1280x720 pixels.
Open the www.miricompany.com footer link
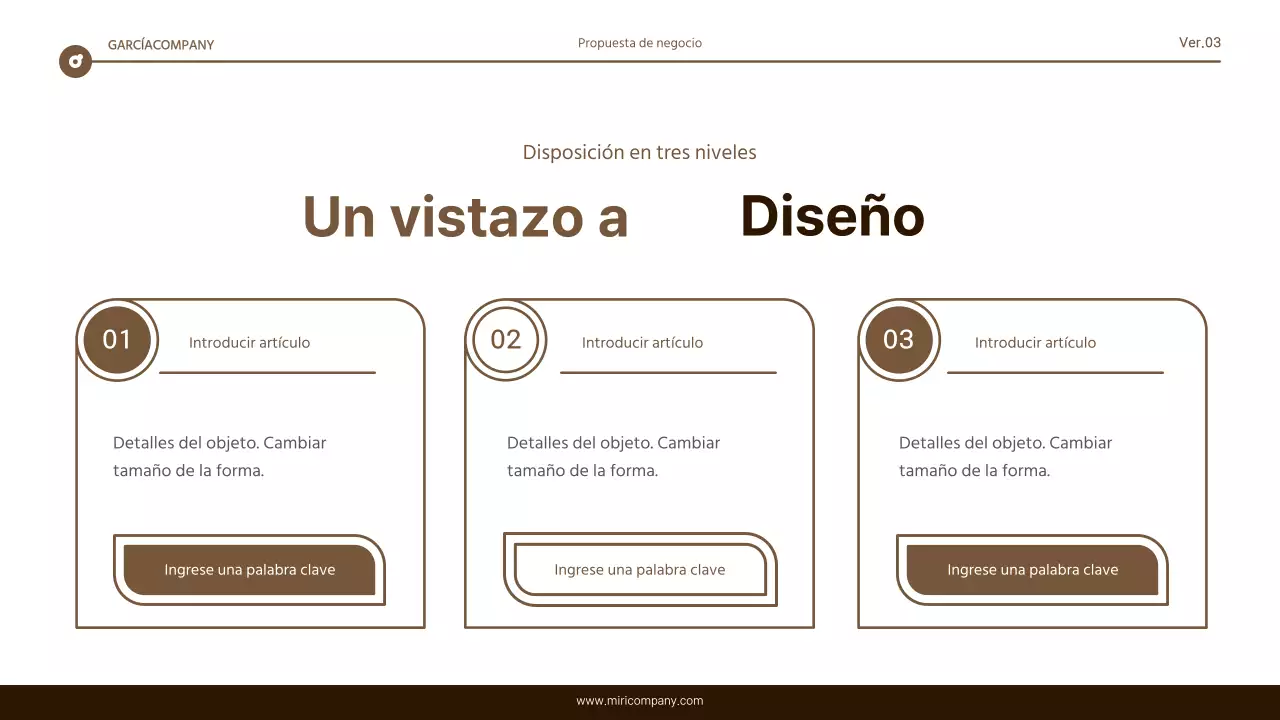click(639, 700)
